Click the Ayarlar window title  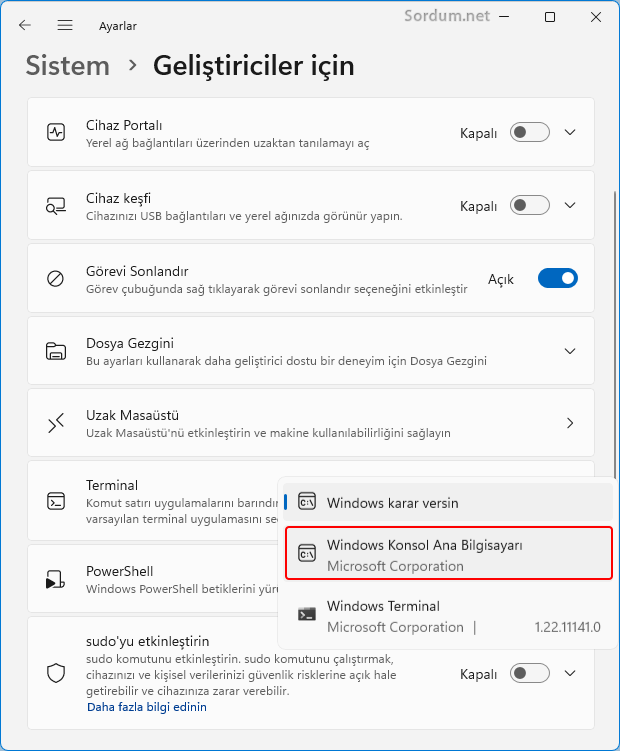click(118, 26)
